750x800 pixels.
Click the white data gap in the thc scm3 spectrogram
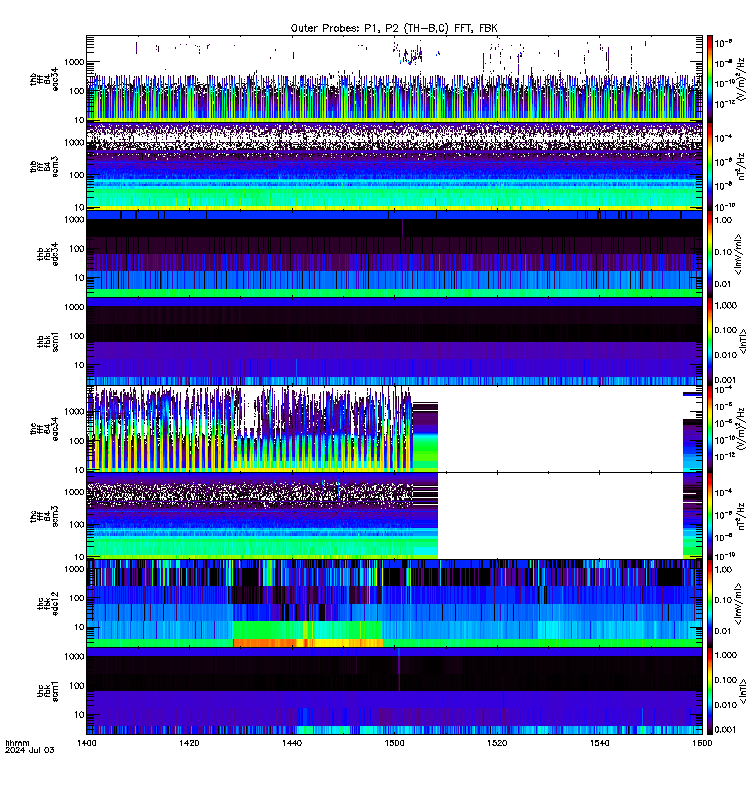pyautogui.click(x=560, y=516)
